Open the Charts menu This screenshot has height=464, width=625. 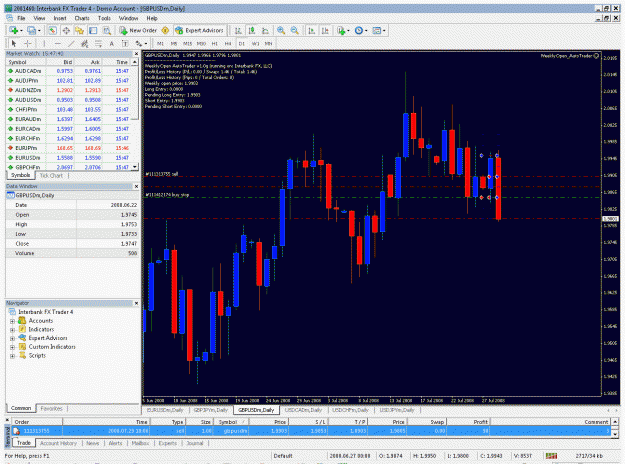tap(82, 18)
